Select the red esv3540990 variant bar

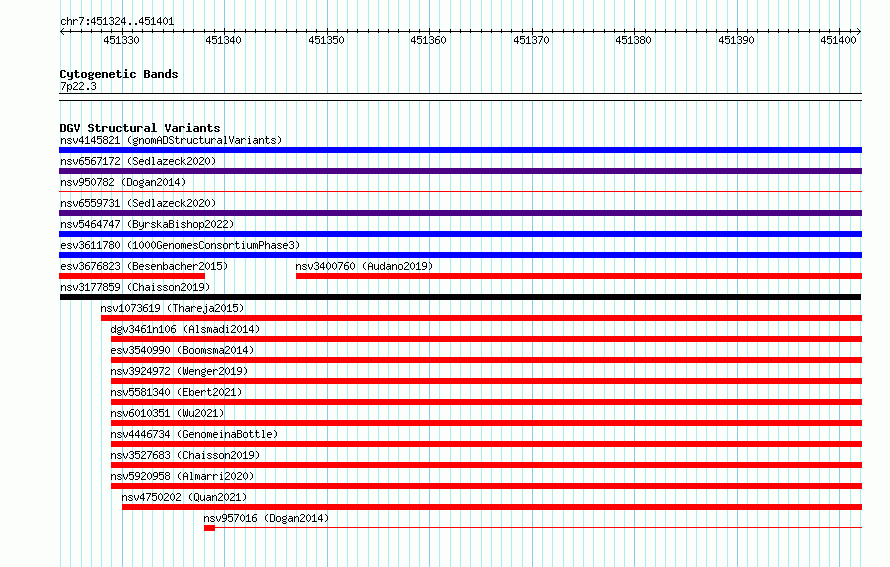pyautogui.click(x=486, y=360)
